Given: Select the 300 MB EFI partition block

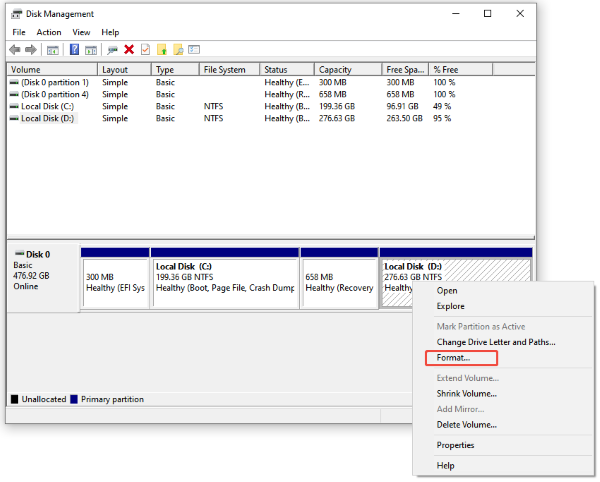Looking at the screenshot, I should click(x=115, y=278).
